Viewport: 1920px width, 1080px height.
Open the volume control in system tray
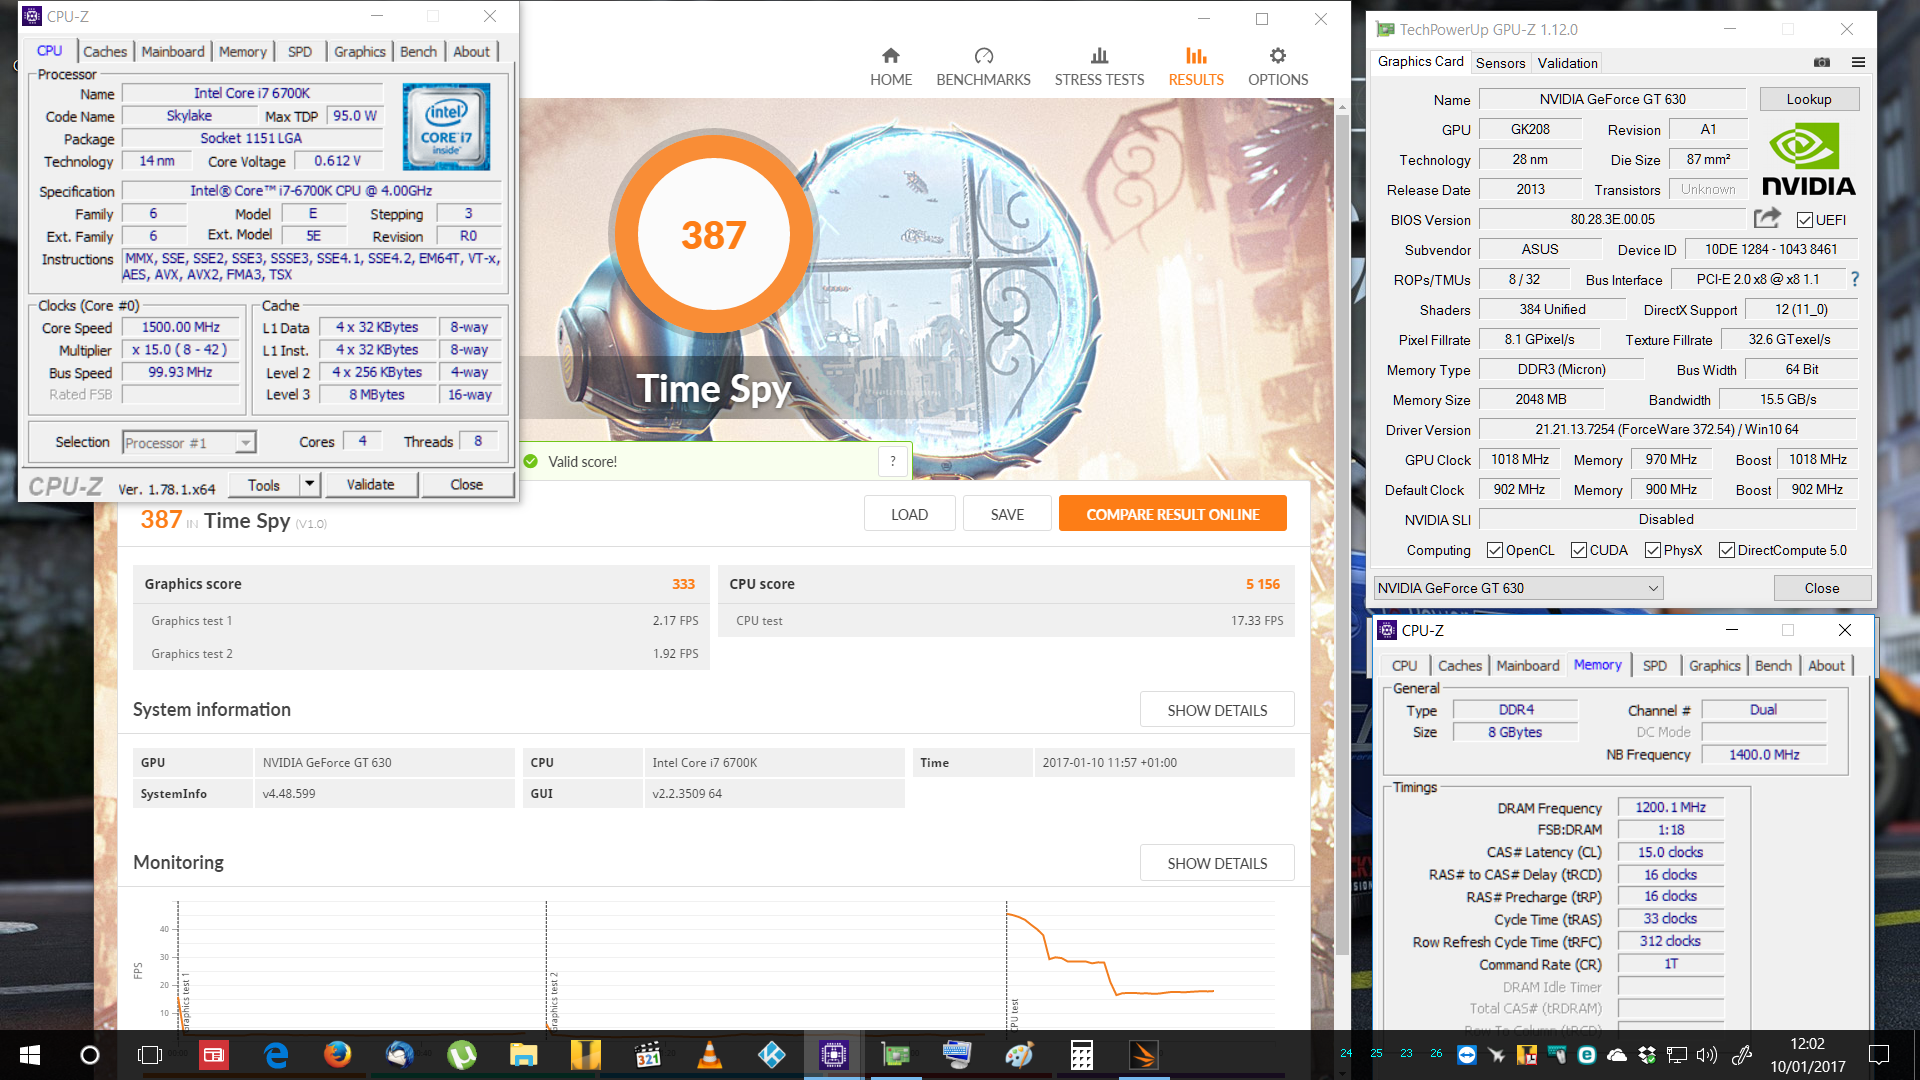pyautogui.click(x=1707, y=1054)
